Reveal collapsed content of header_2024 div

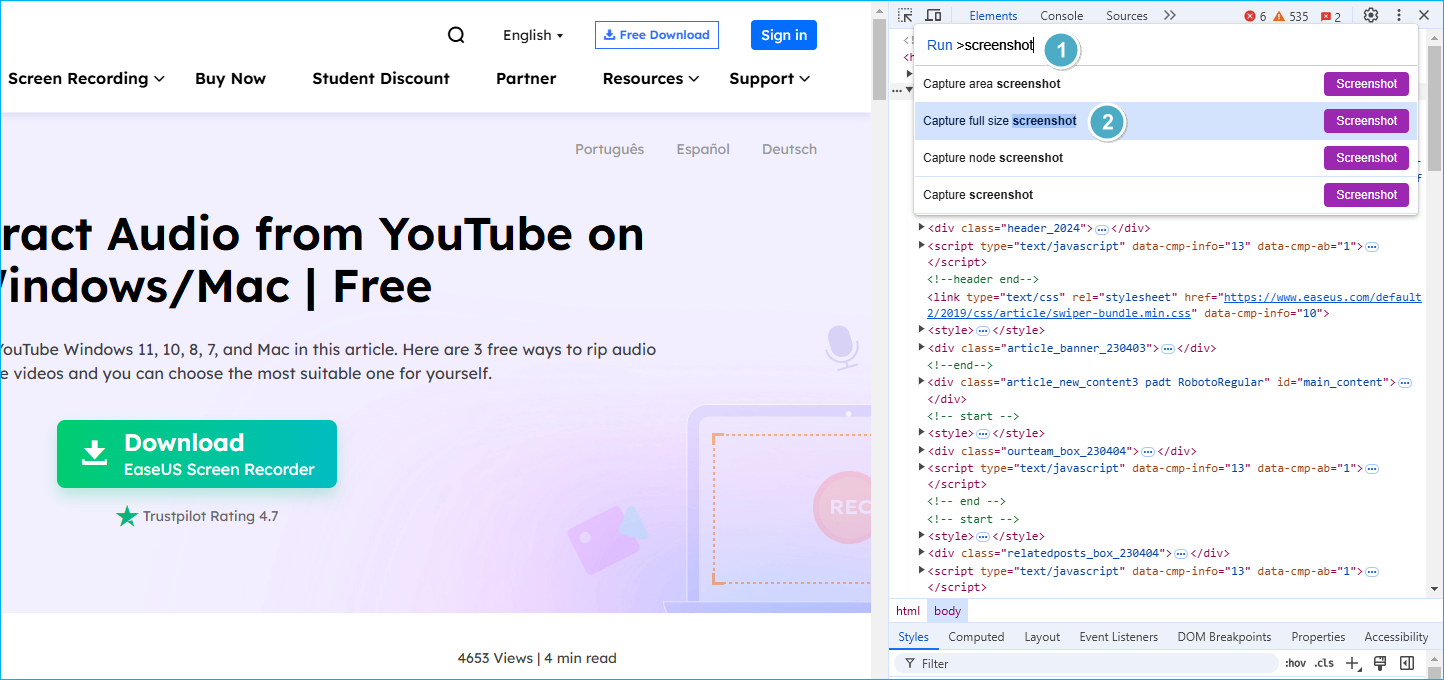coord(1102,229)
